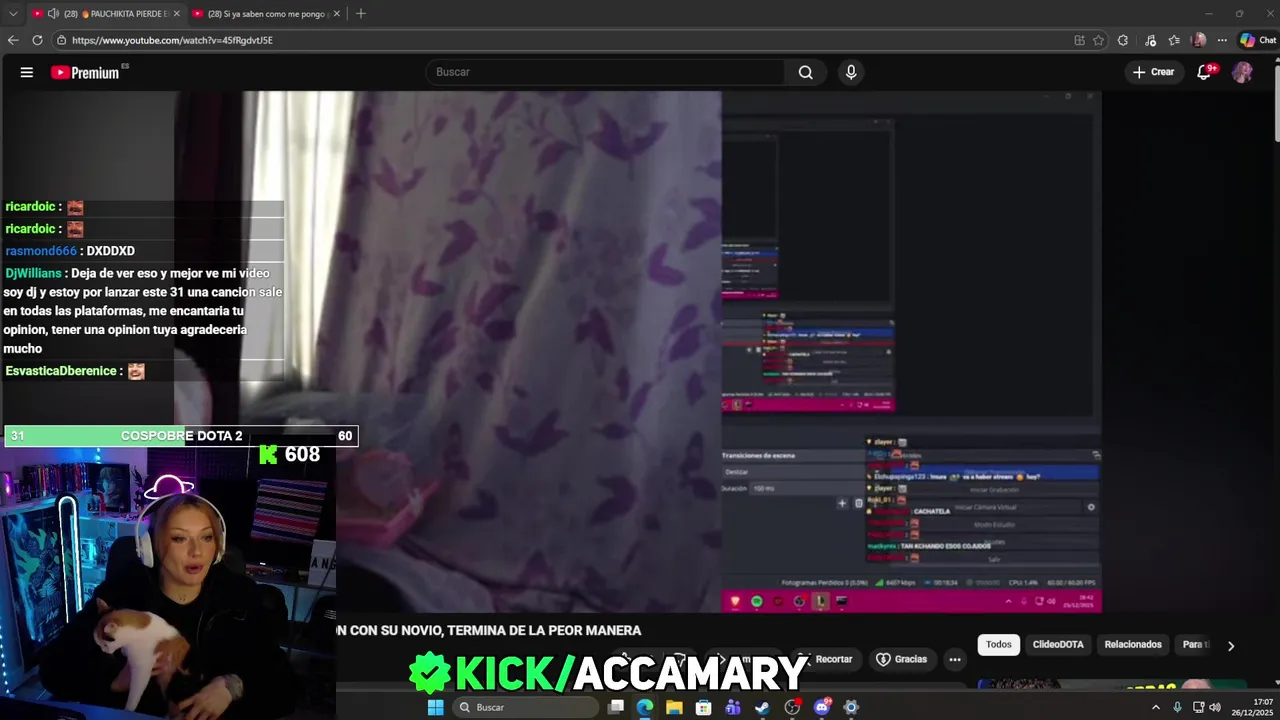This screenshot has width=1280, height=720.
Task: Start YouTube voice search with microphone
Action: click(x=851, y=72)
